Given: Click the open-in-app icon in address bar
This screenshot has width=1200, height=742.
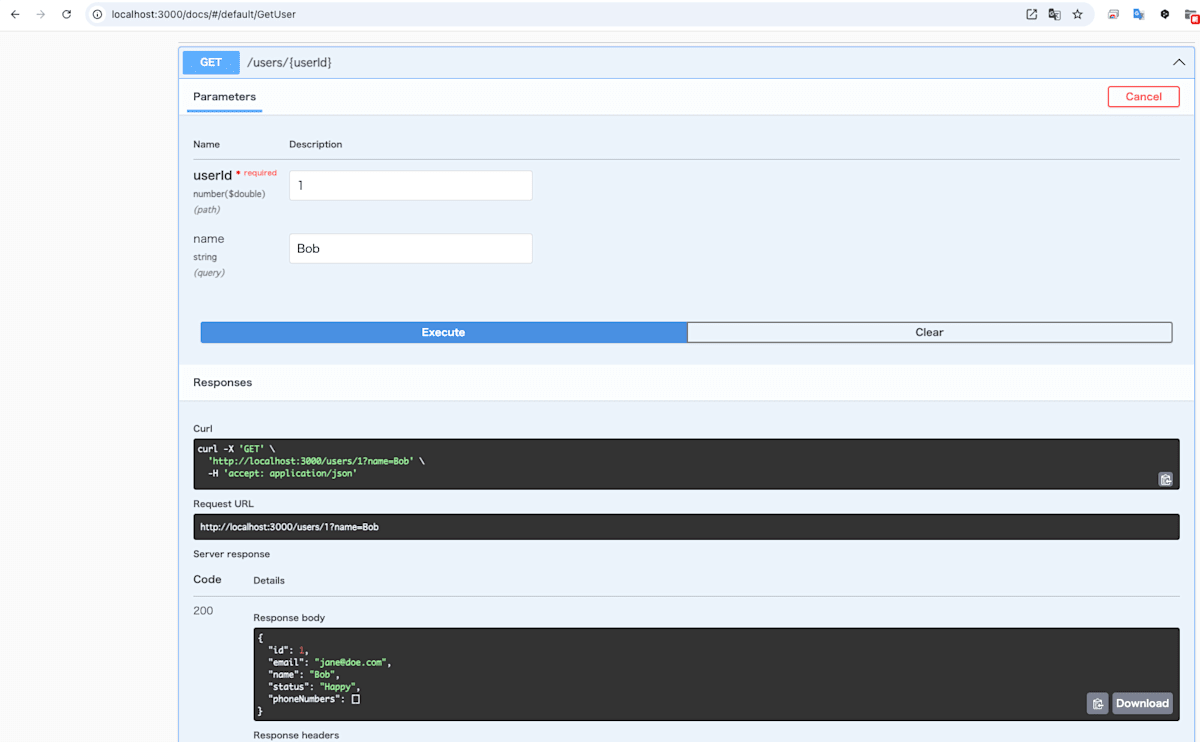Looking at the screenshot, I should coord(1031,15).
